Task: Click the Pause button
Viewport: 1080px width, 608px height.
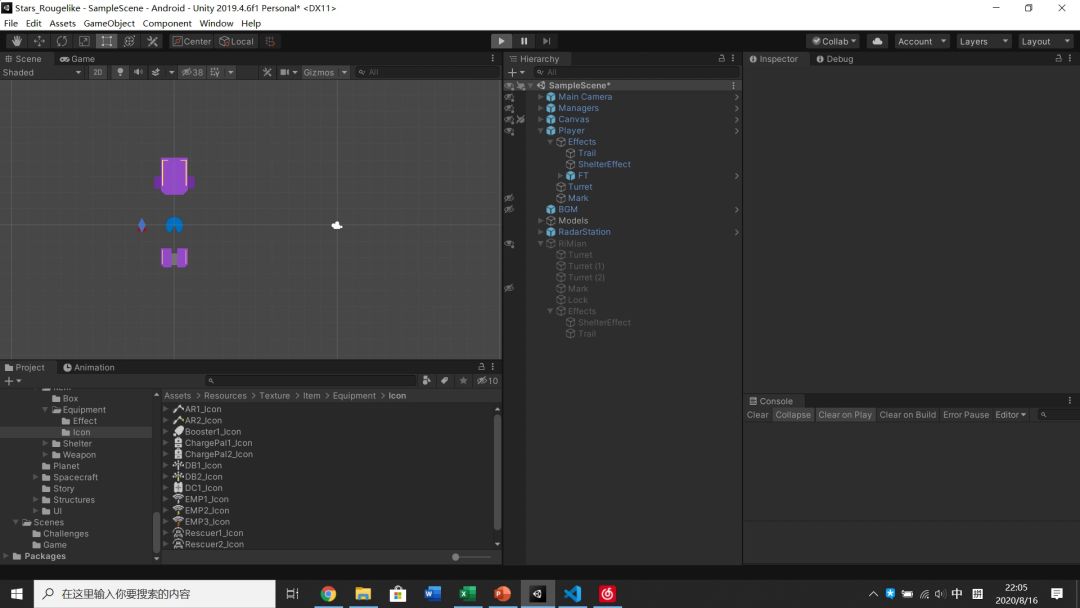Action: [523, 41]
